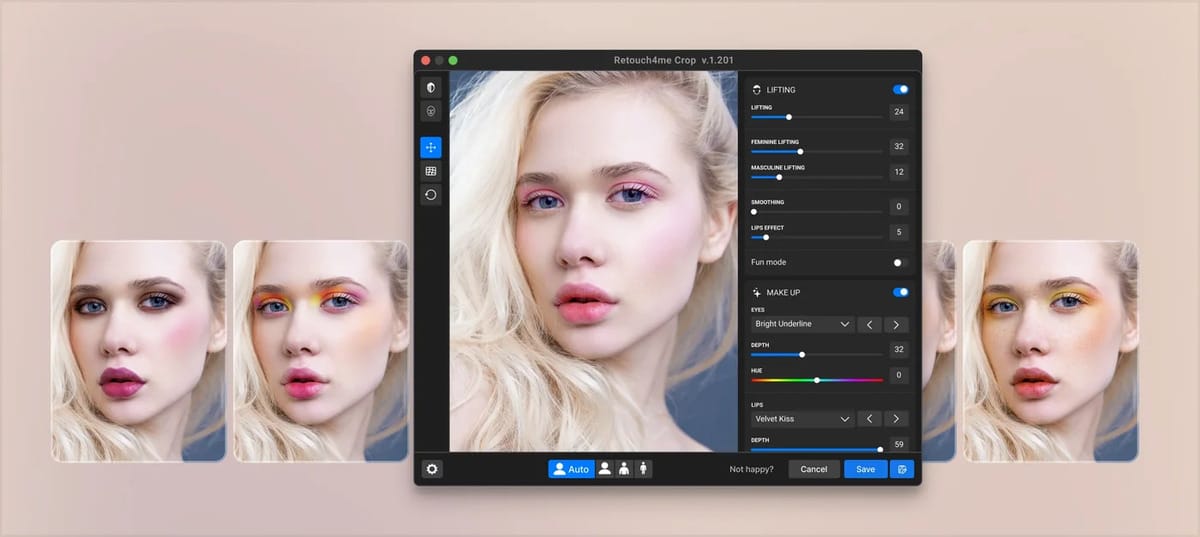Screen dimensions: 1200x537
Task: Choose the Auto crop mode
Action: [571, 469]
